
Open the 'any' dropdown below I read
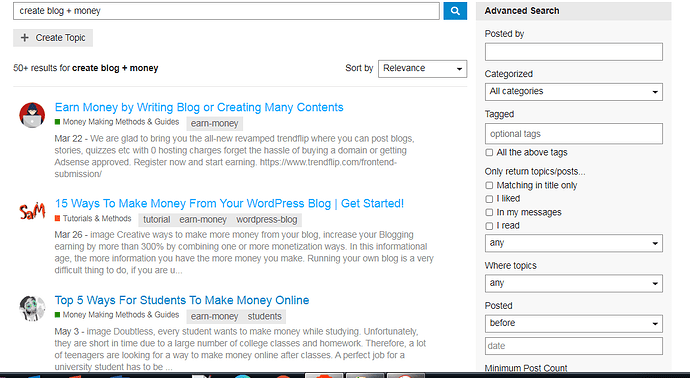pyautogui.click(x=574, y=243)
